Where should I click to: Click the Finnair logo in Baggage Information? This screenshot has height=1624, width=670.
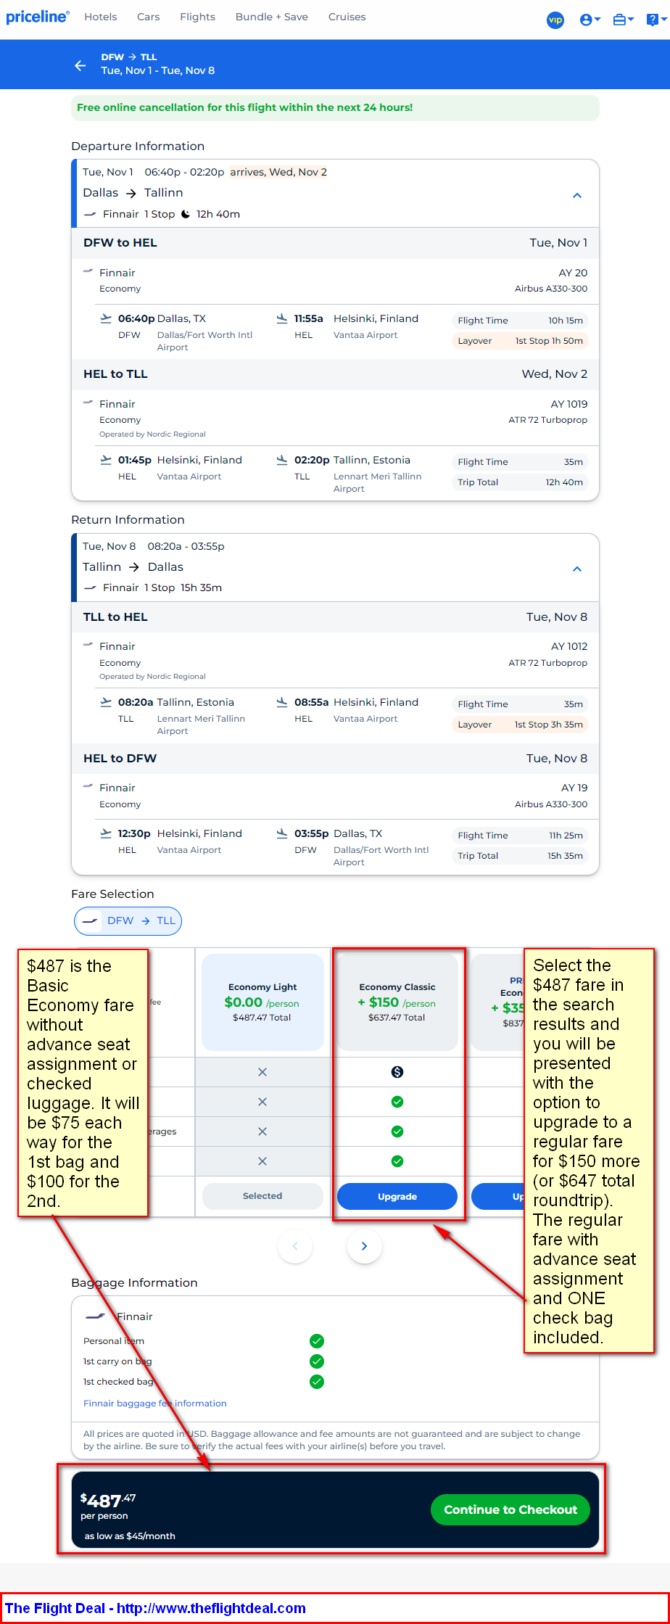click(x=97, y=1316)
